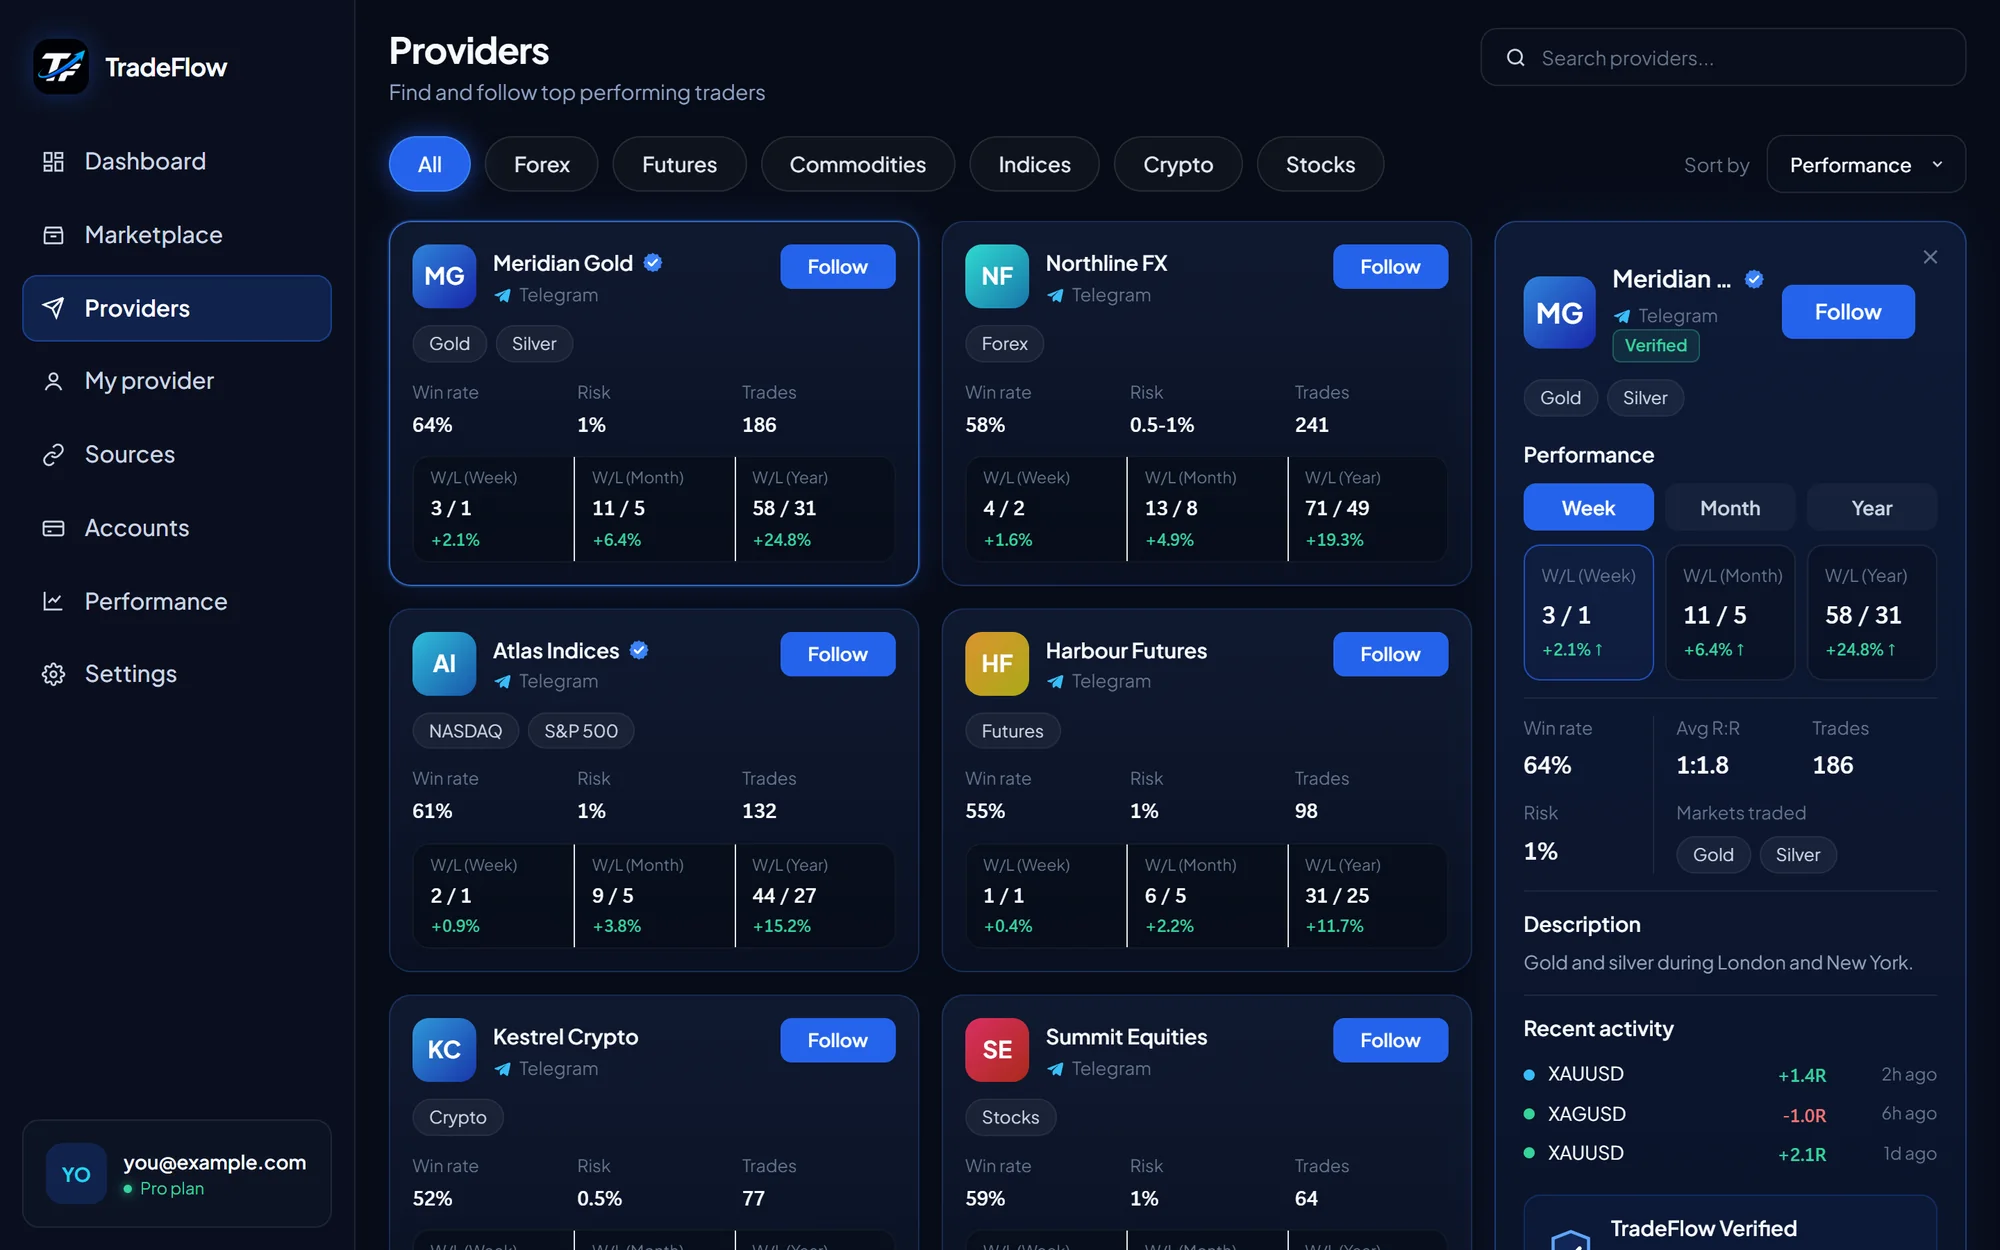Filter providers by Indices
Viewport: 2000px width, 1250px height.
(1035, 164)
